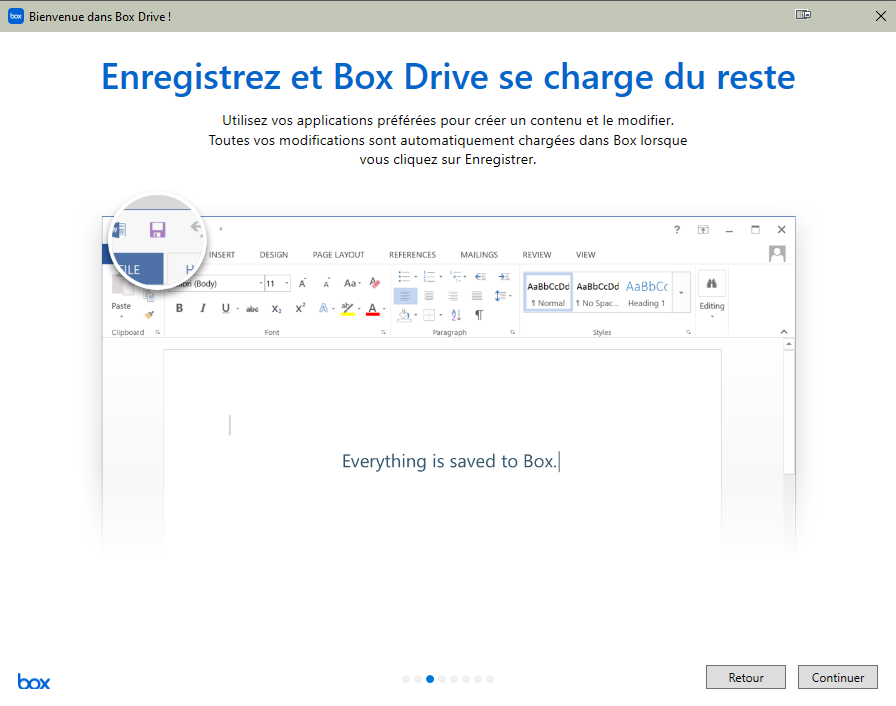Open the REVIEW tab
The image size is (896, 706).
point(537,255)
